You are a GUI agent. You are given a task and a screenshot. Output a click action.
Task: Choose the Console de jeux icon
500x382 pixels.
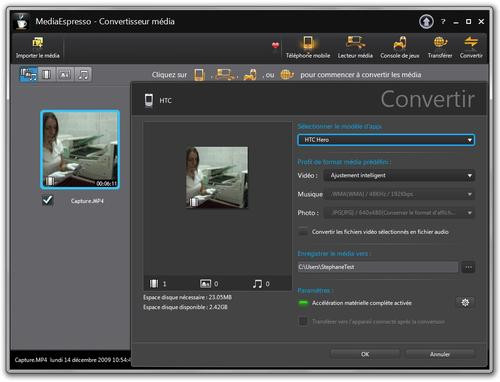tap(400, 43)
